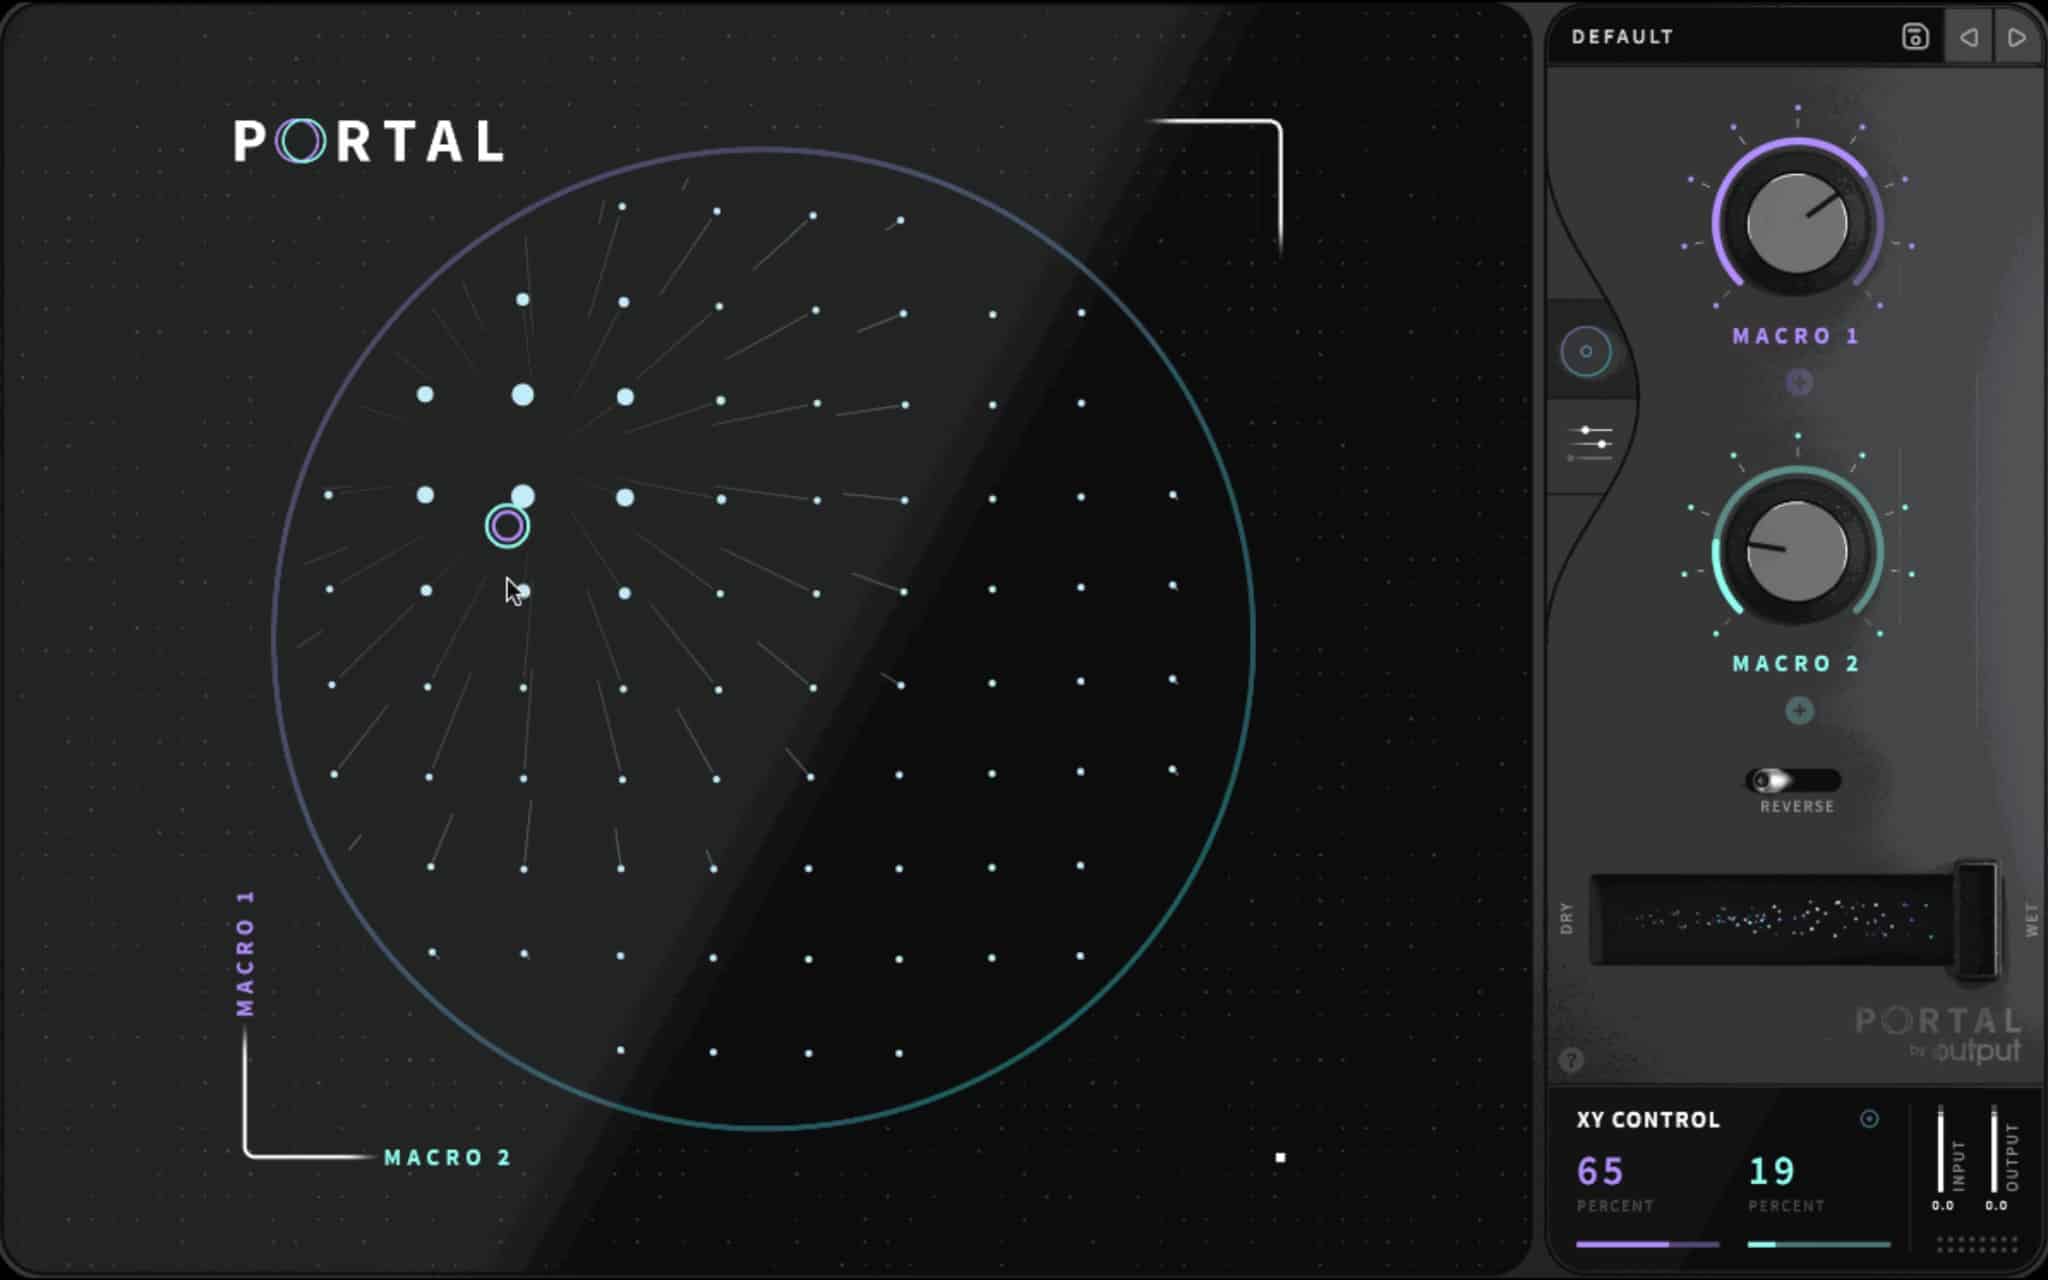Add an assignment under Macro 2

pos(1799,711)
